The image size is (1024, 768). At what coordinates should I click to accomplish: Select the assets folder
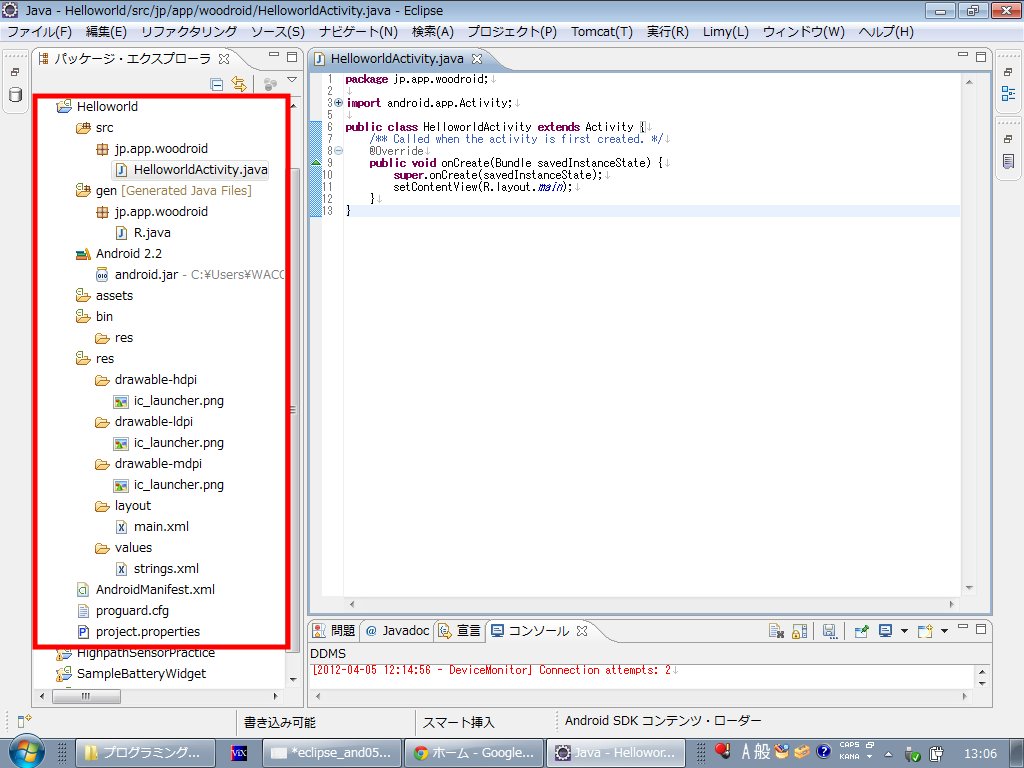(x=104, y=296)
